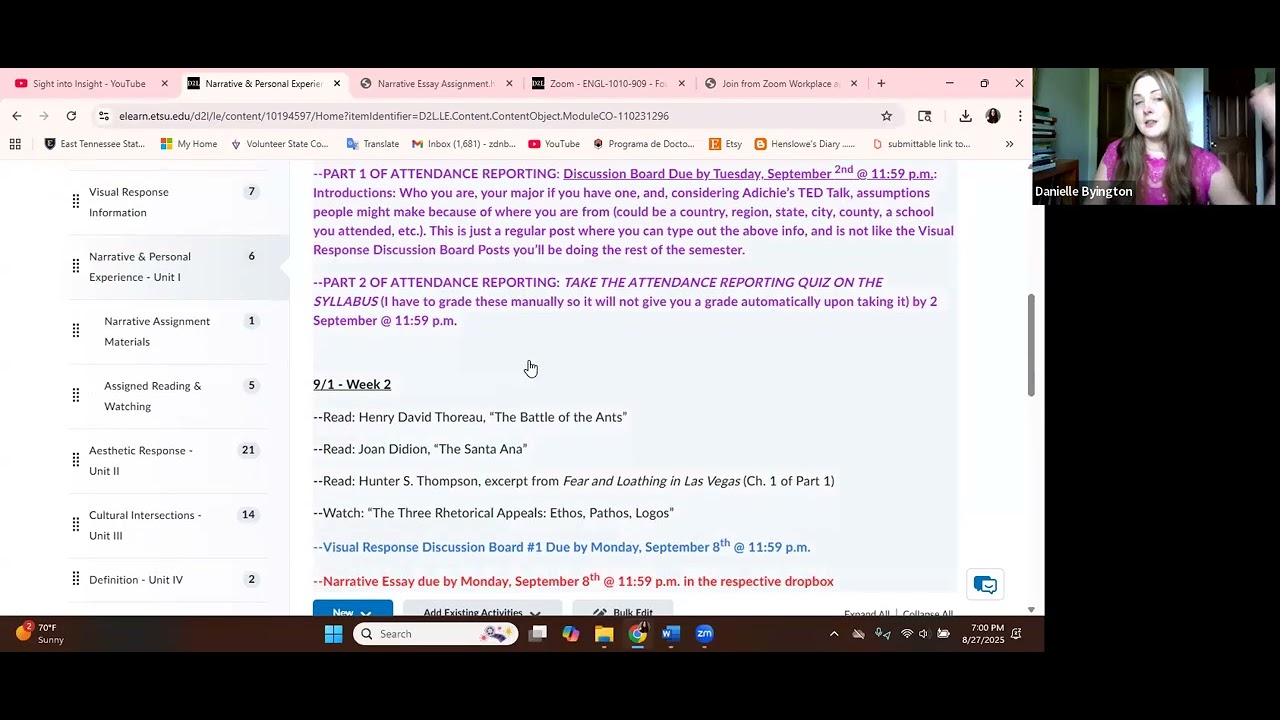The width and height of the screenshot is (1280, 720).
Task: Open the YouTube bookmark
Action: coord(554,144)
